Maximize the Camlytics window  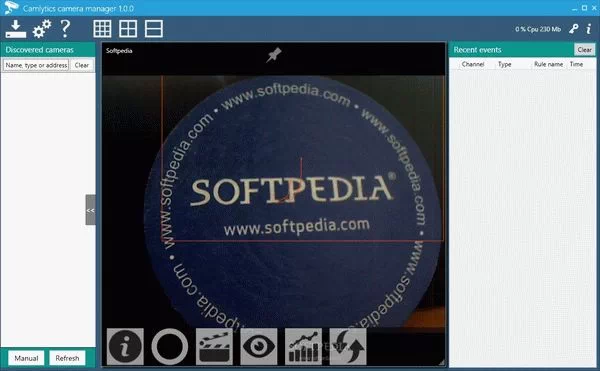tap(584, 8)
